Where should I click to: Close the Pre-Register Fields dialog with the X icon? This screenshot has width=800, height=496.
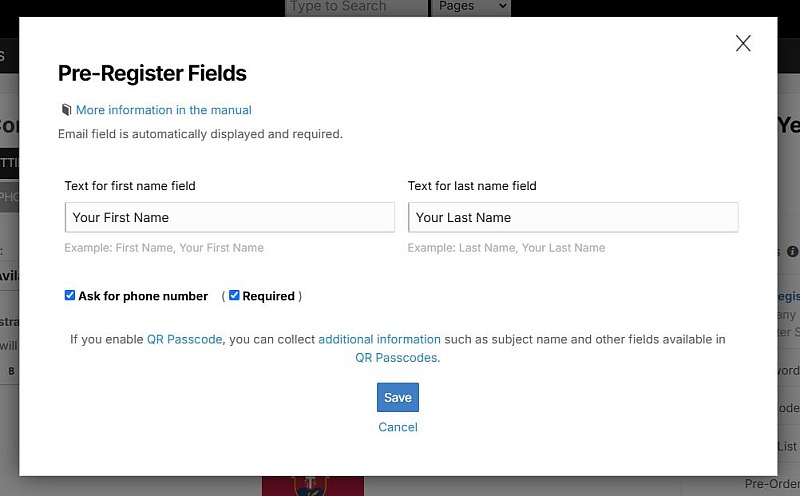[x=743, y=43]
